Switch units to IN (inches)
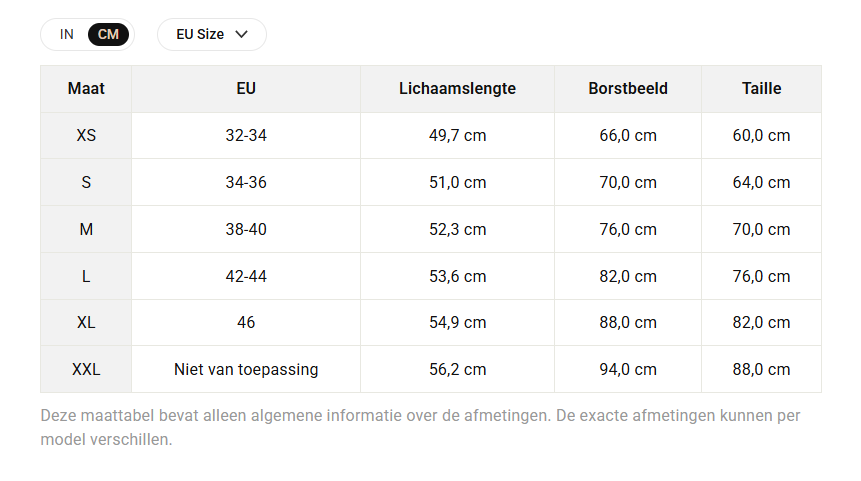 66,35
